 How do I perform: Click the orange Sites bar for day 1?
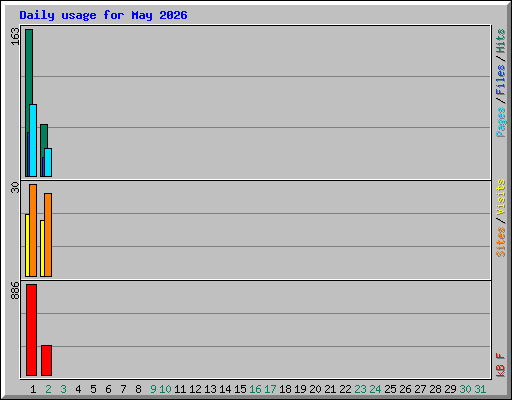[x=33, y=230]
